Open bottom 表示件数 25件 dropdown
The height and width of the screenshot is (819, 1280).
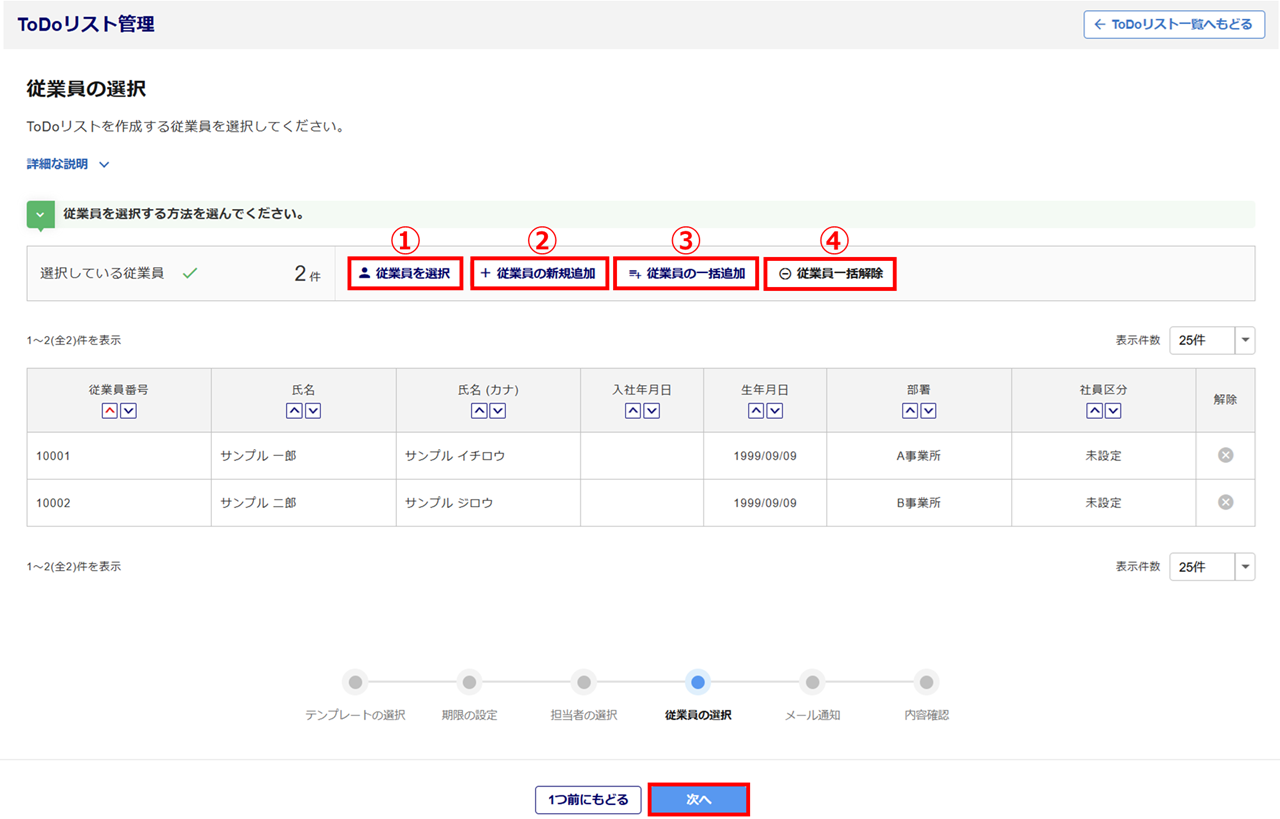point(1211,567)
